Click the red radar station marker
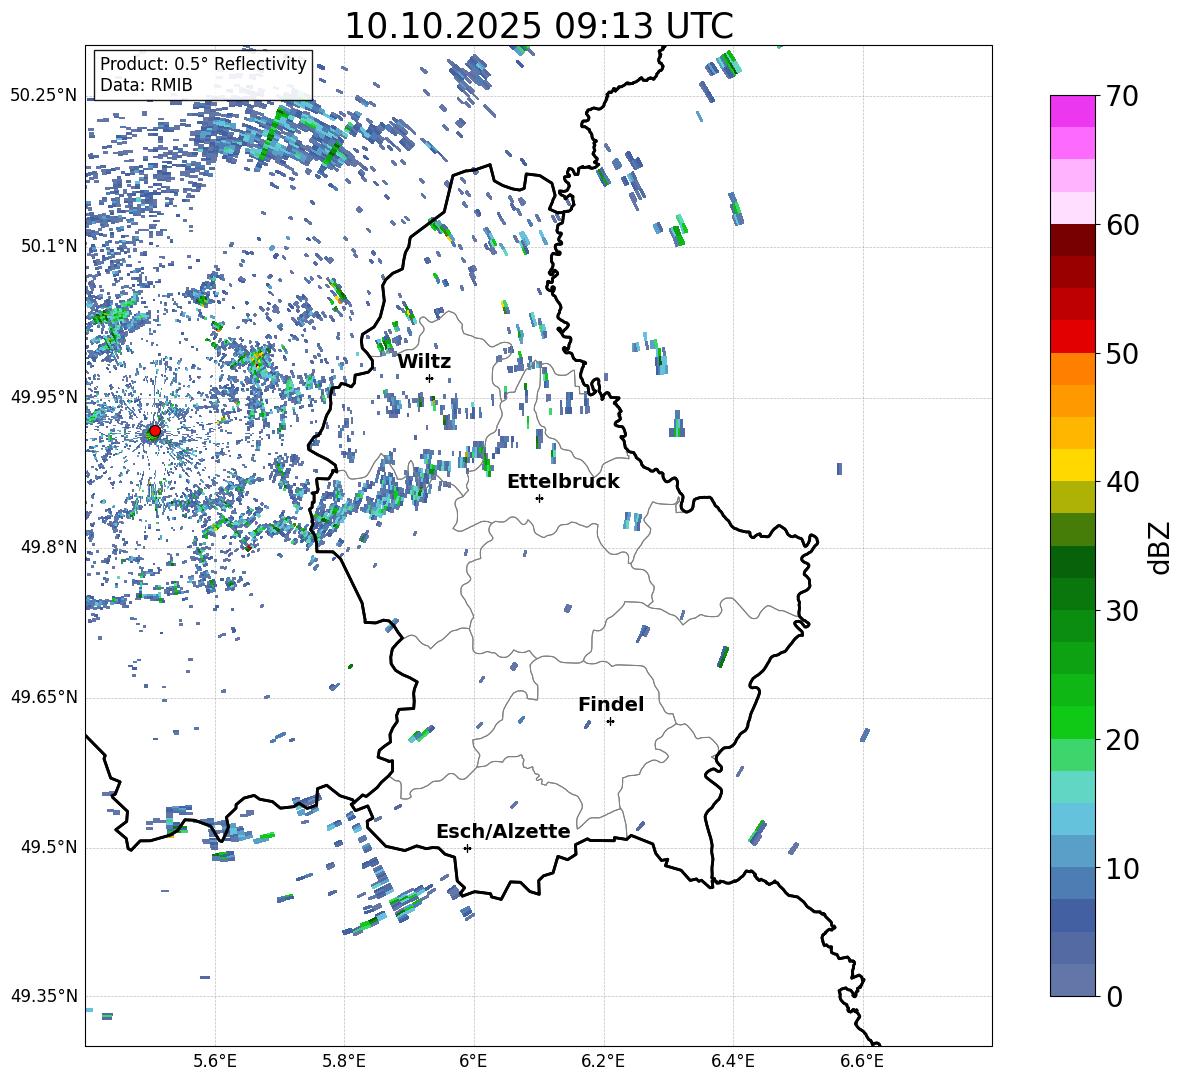The height and width of the screenshot is (1081, 1184). [x=154, y=431]
